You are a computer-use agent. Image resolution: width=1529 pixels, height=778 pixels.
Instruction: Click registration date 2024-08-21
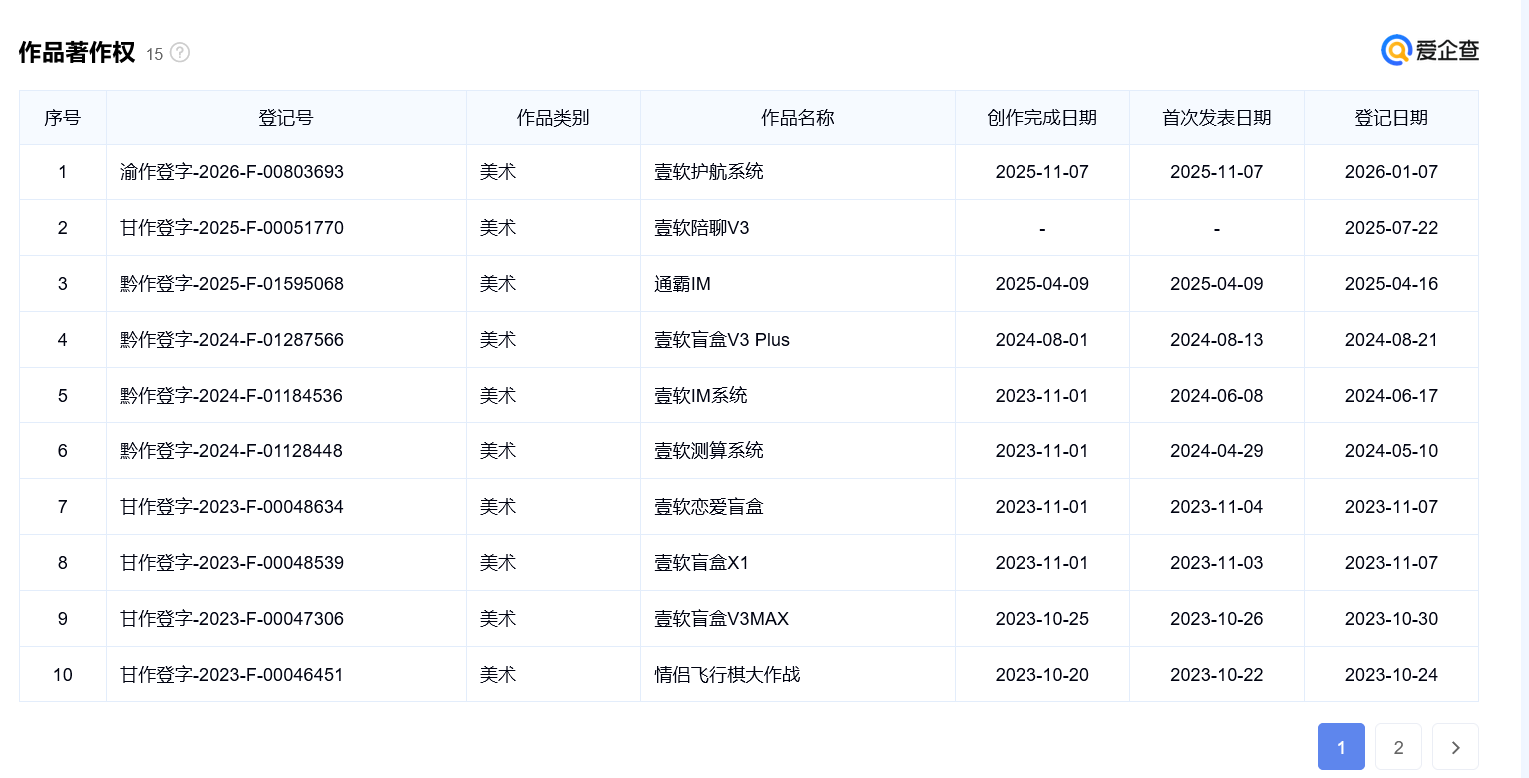[x=1391, y=340]
